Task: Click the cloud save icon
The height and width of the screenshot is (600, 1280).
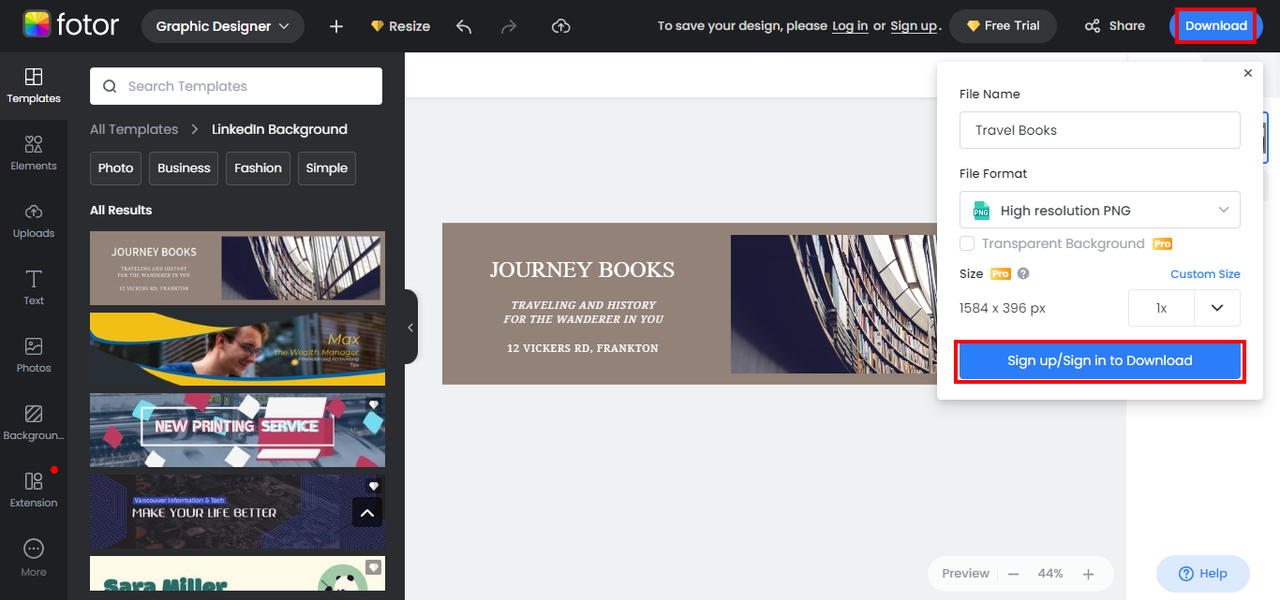Action: [561, 26]
